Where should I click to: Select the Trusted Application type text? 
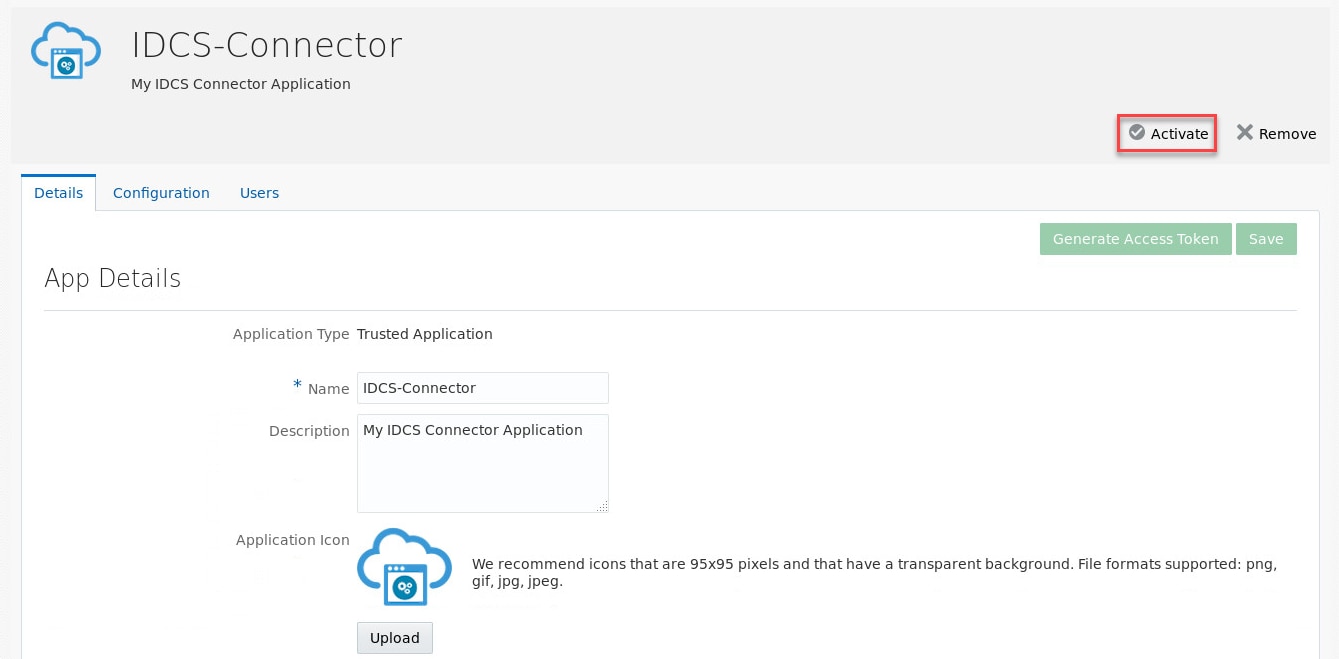point(424,334)
